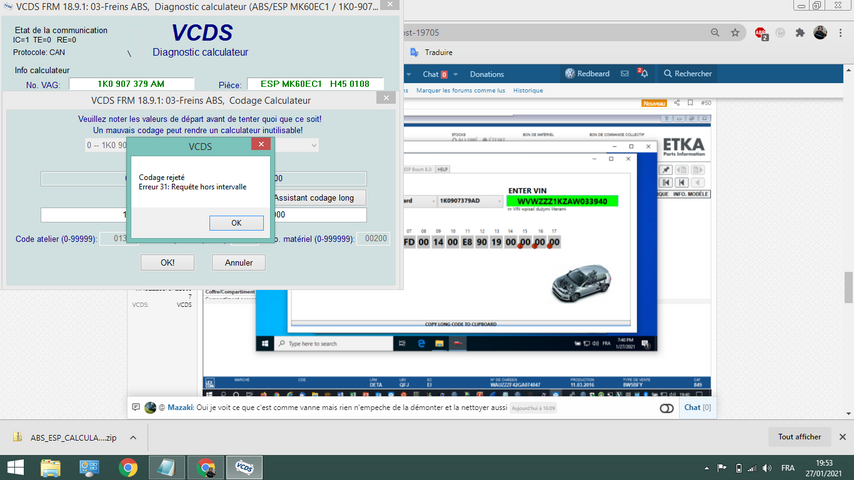The image size is (854, 480).
Task: Open the Historique link
Action: 528,90
